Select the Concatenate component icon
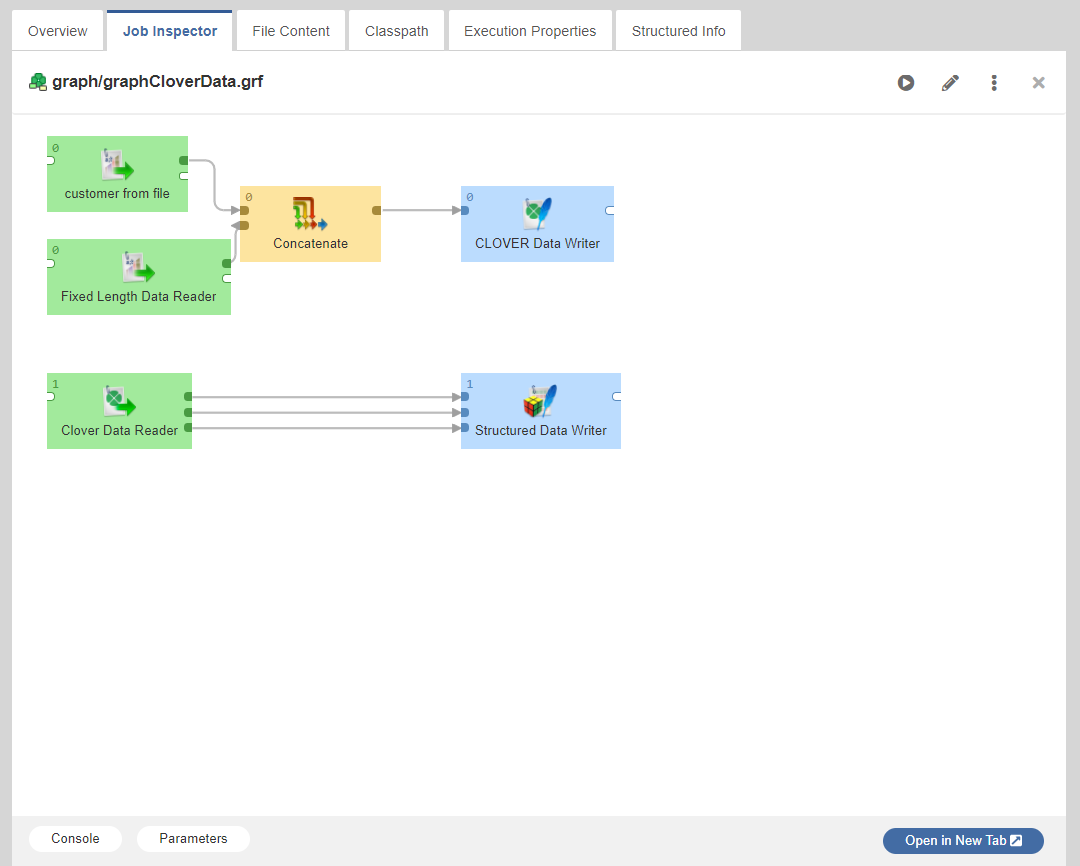 pos(310,214)
